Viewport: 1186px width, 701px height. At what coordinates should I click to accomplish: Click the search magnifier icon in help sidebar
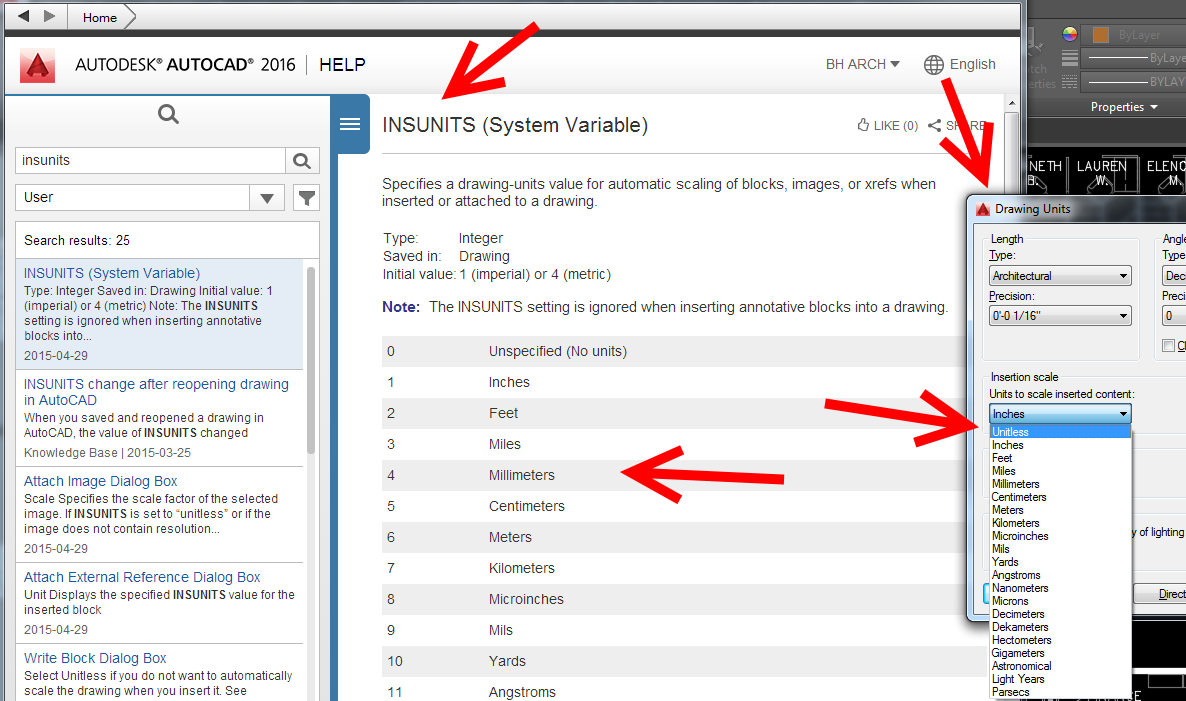click(167, 113)
